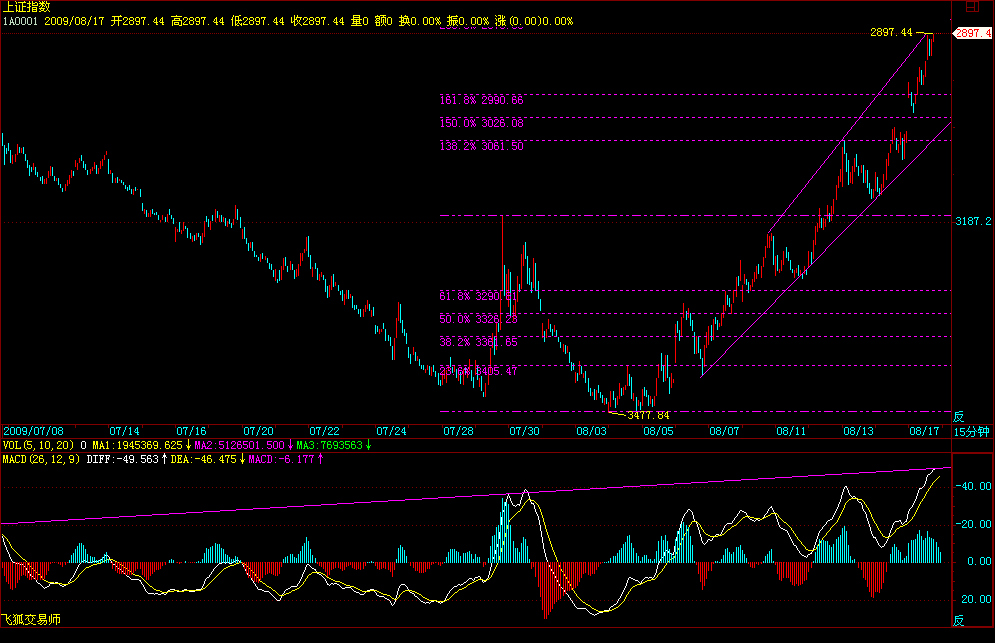Viewport: 995px width, 643px height.
Task: Click the 08/05 date on time axis
Action: click(659, 431)
